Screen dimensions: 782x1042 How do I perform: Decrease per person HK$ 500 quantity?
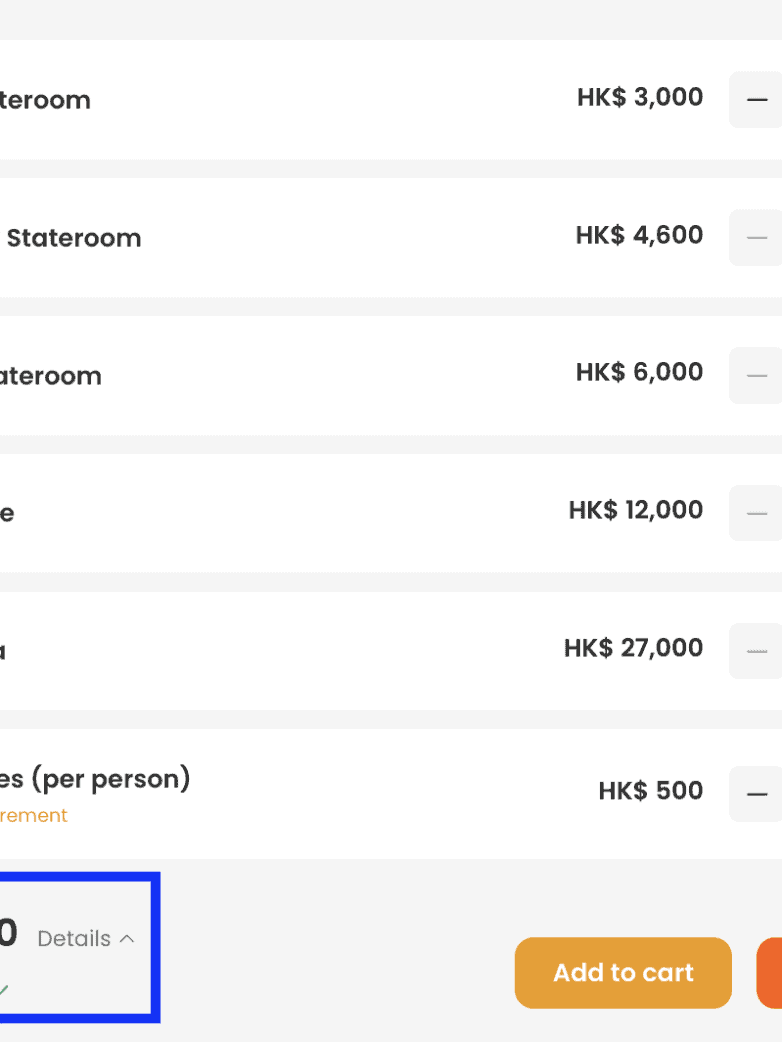[757, 794]
